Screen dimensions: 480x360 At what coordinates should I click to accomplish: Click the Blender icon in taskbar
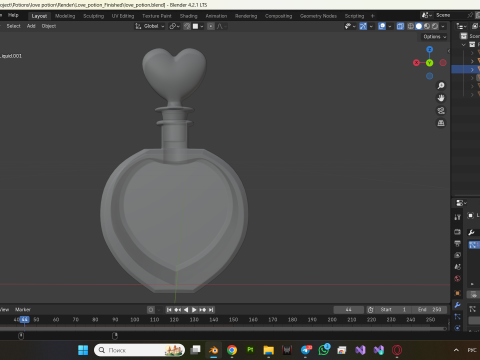[213, 350]
